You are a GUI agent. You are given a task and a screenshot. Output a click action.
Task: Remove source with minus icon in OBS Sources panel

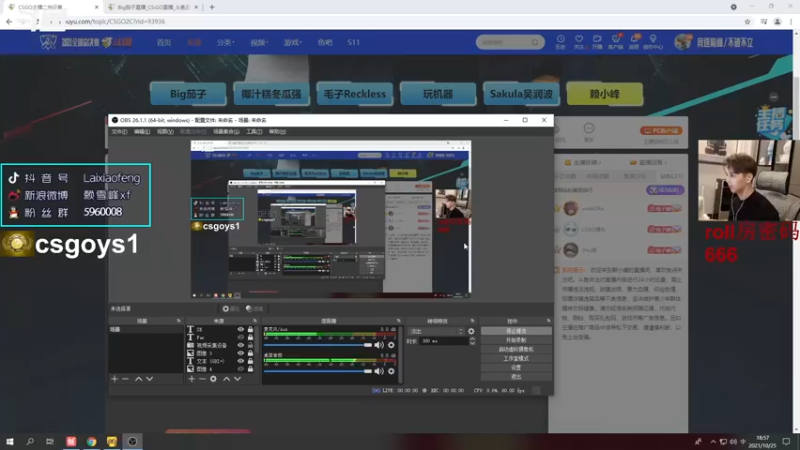coord(202,379)
